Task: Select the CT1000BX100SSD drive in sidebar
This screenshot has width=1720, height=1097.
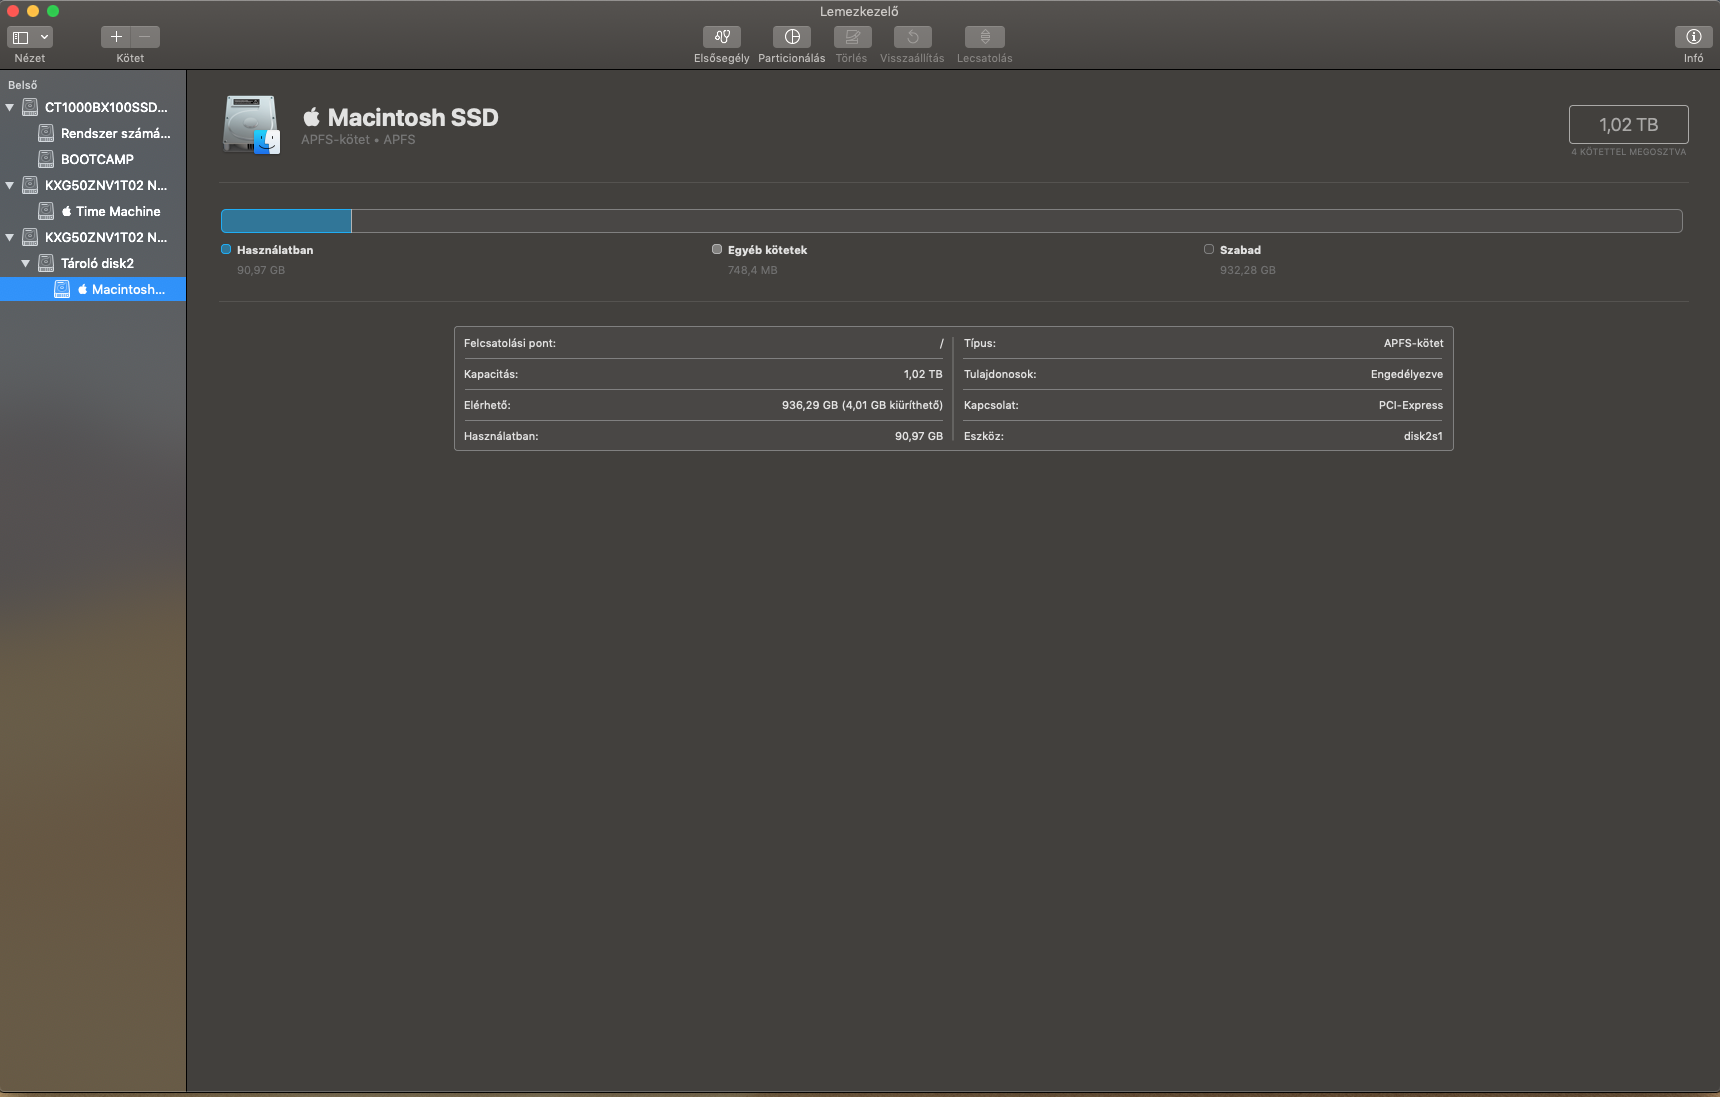Action: [x=93, y=107]
